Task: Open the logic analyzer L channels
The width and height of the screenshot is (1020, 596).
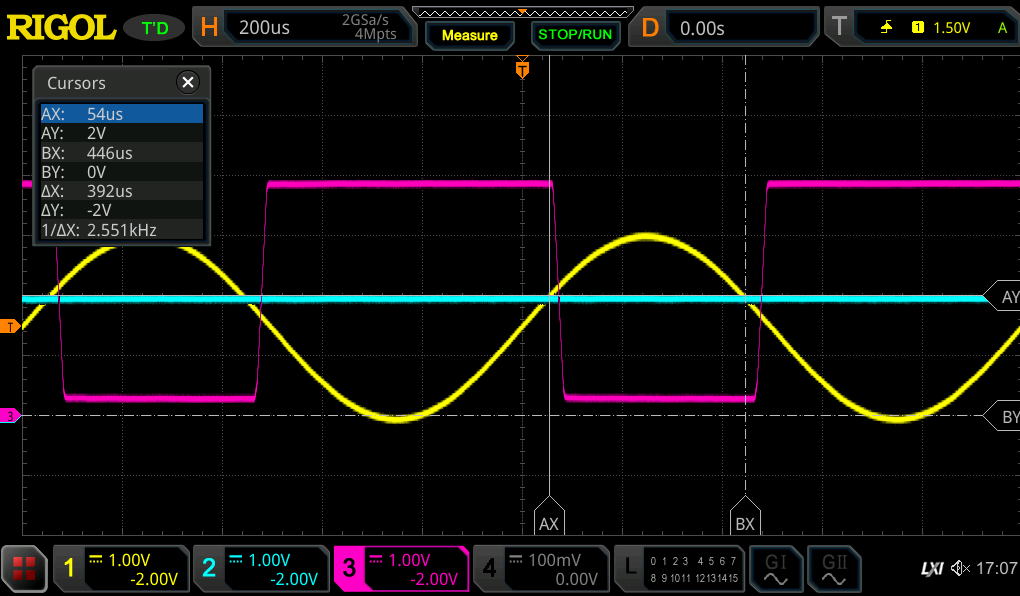Action: click(x=678, y=569)
